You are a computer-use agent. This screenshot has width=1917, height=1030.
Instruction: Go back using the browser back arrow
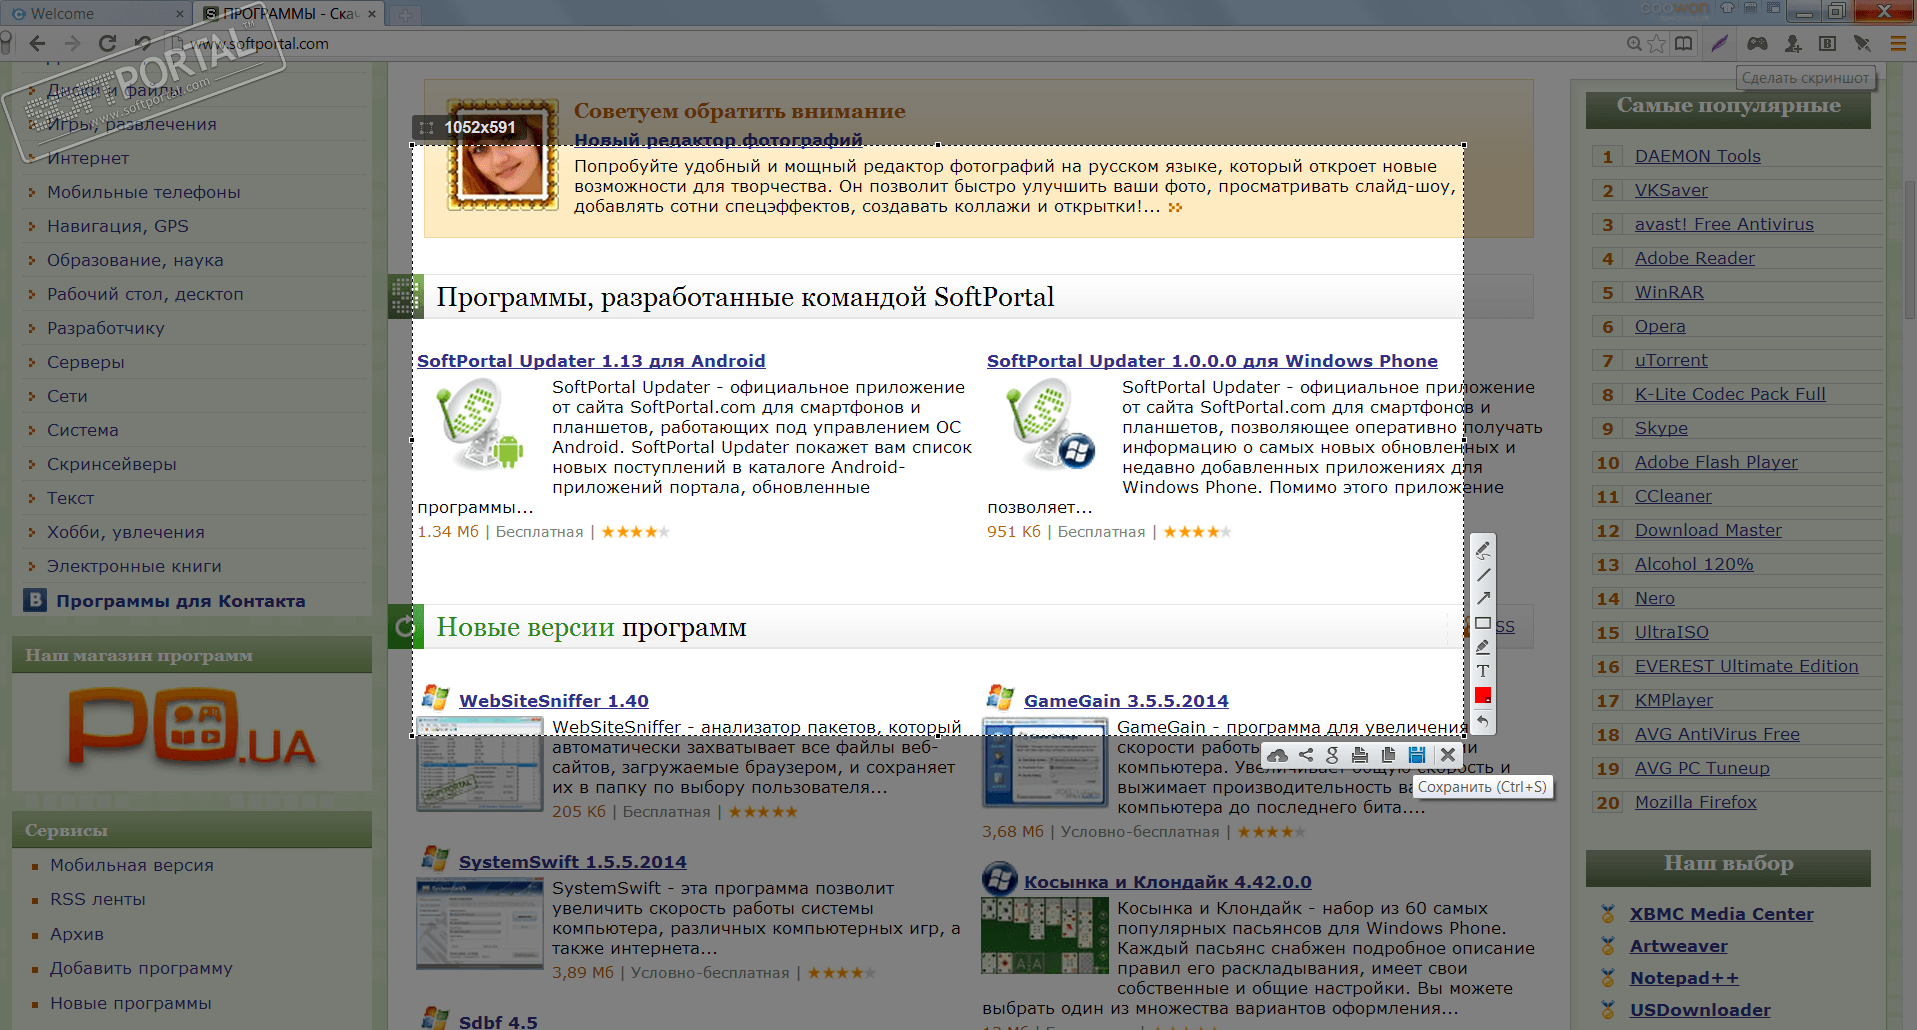(38, 43)
